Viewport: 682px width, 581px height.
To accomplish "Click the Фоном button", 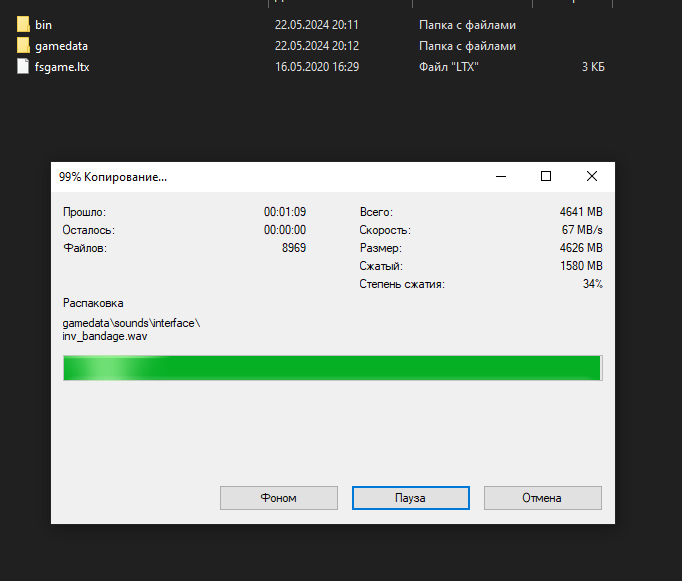I will [279, 498].
